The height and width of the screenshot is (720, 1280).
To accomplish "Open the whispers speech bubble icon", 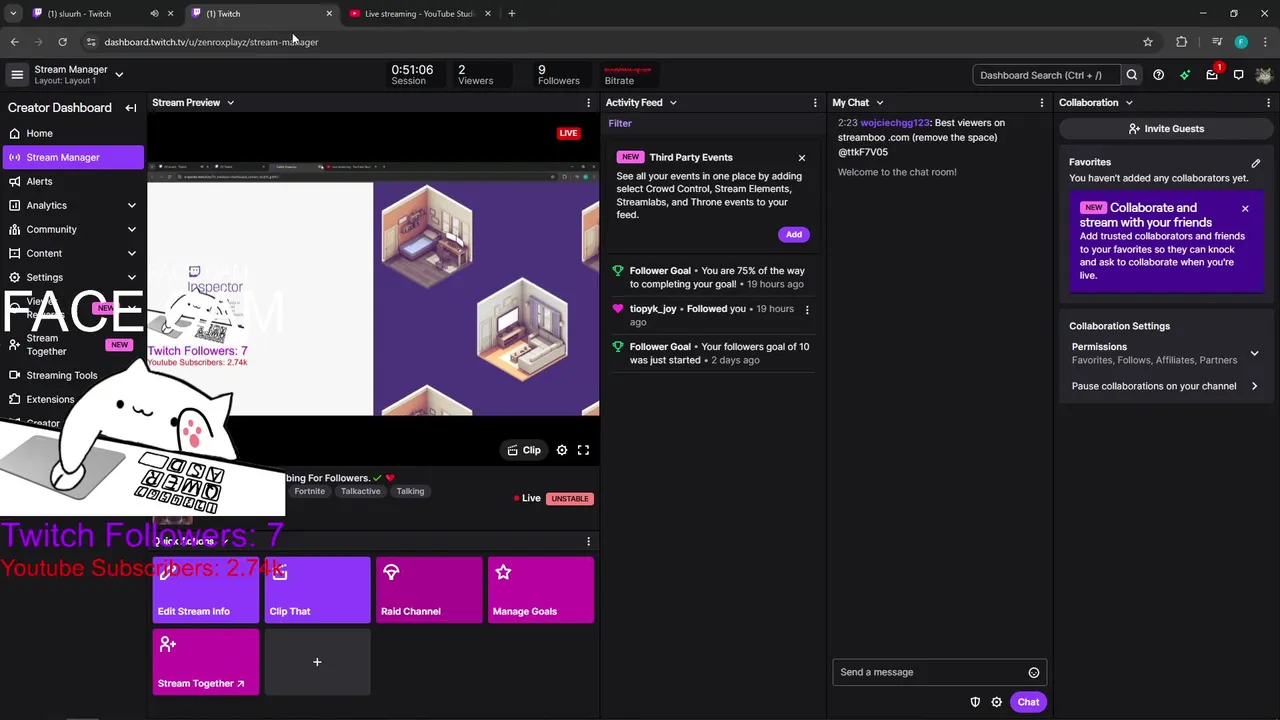I will (1238, 75).
